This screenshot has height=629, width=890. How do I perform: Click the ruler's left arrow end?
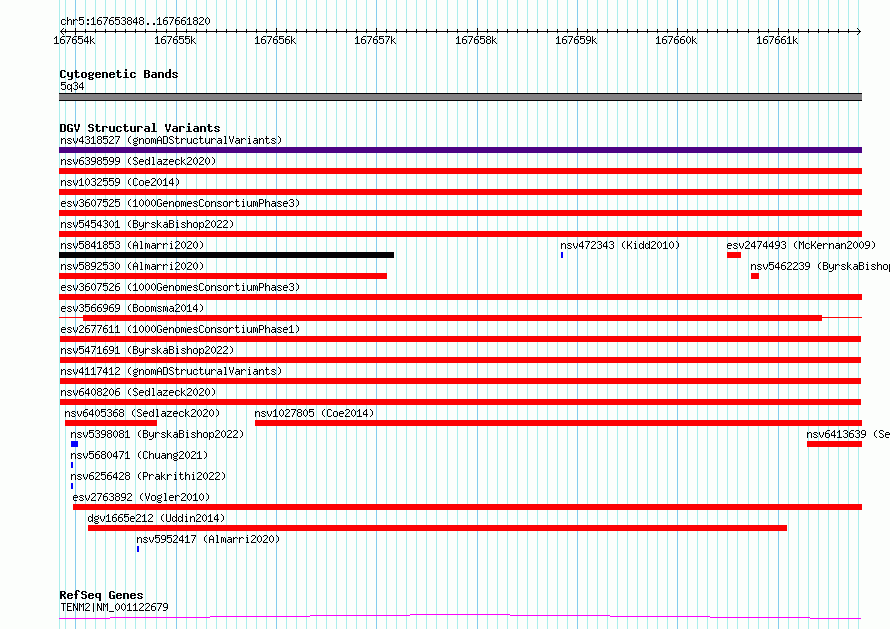coord(63,31)
